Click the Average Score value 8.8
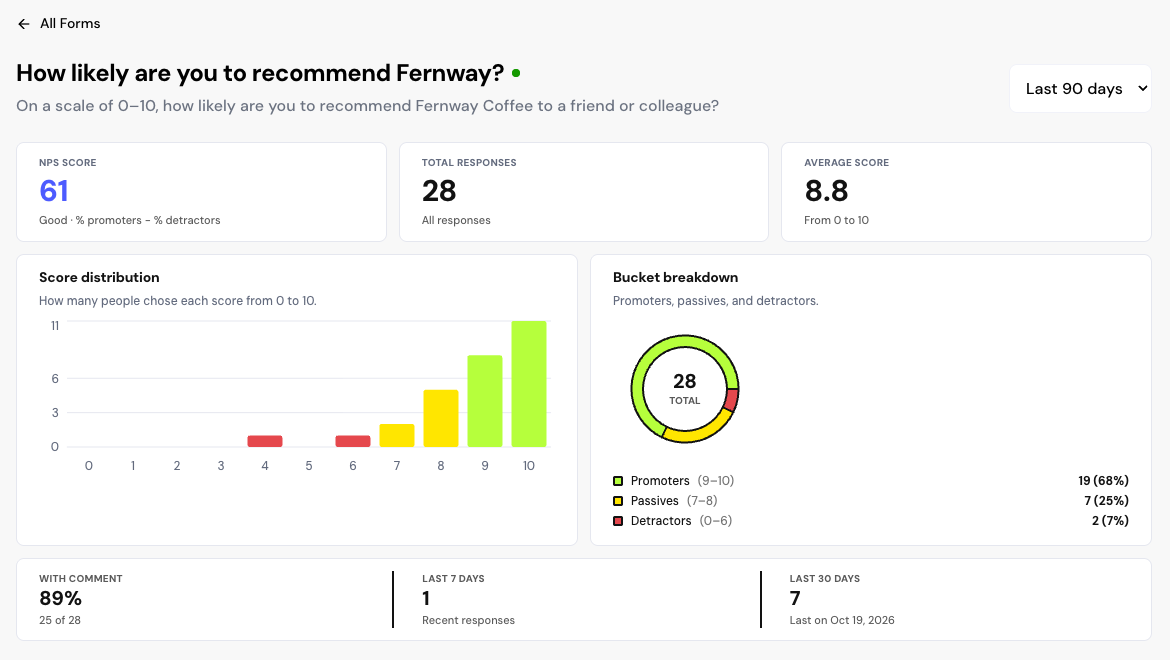The height and width of the screenshot is (660, 1170). coord(826,191)
